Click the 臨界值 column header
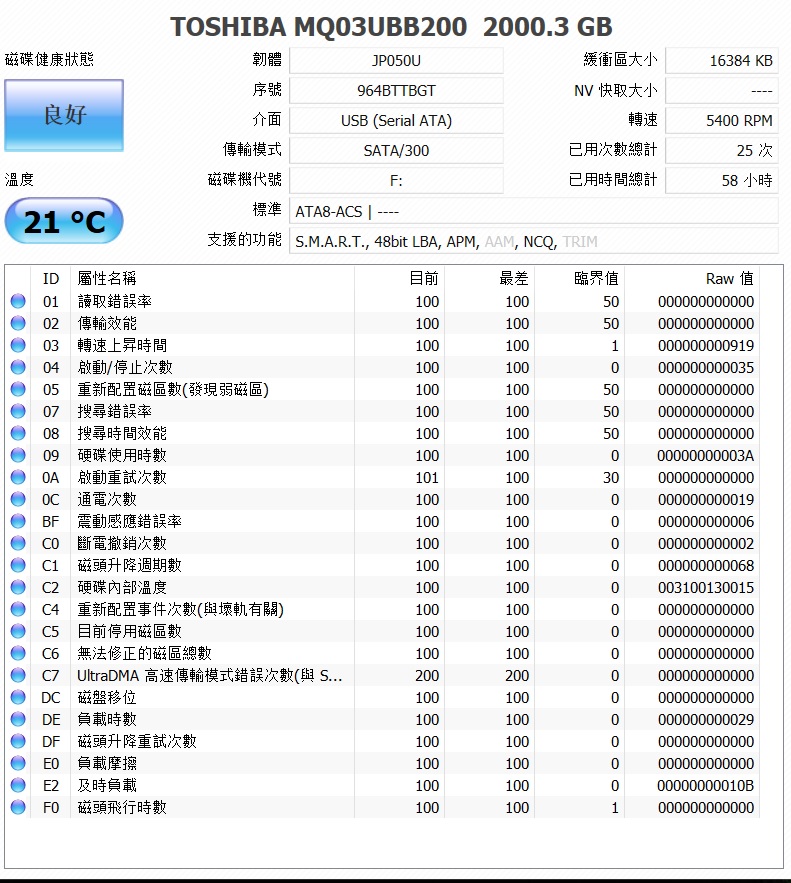Image resolution: width=791 pixels, height=883 pixels. [x=580, y=279]
